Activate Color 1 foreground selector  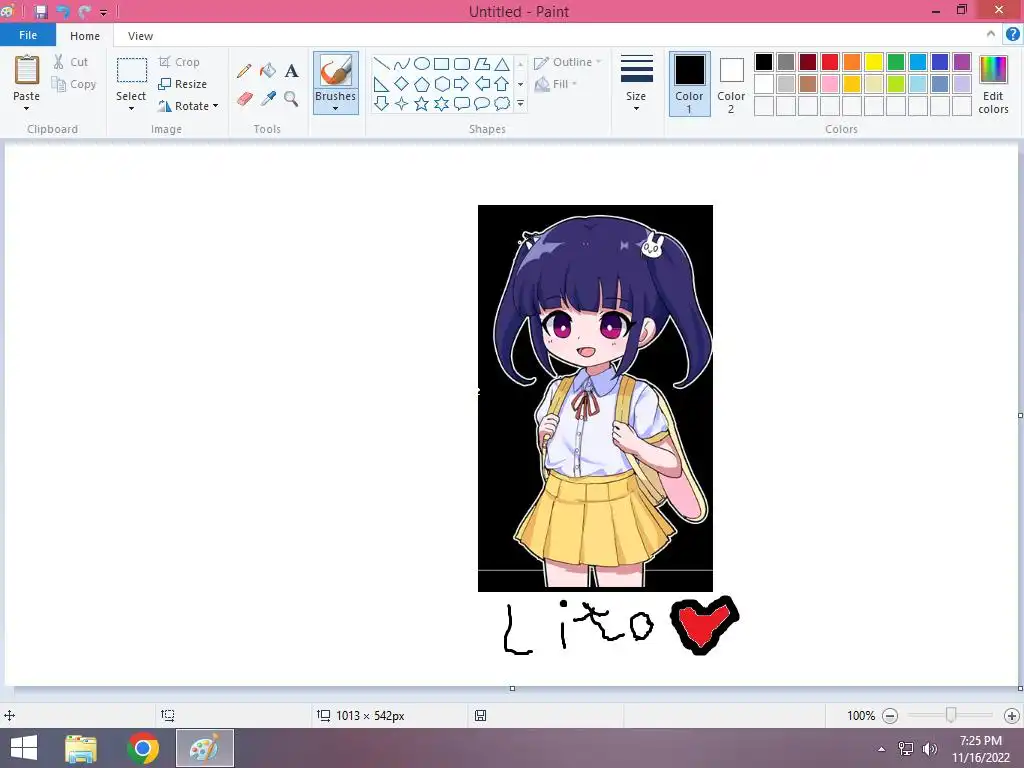(689, 84)
